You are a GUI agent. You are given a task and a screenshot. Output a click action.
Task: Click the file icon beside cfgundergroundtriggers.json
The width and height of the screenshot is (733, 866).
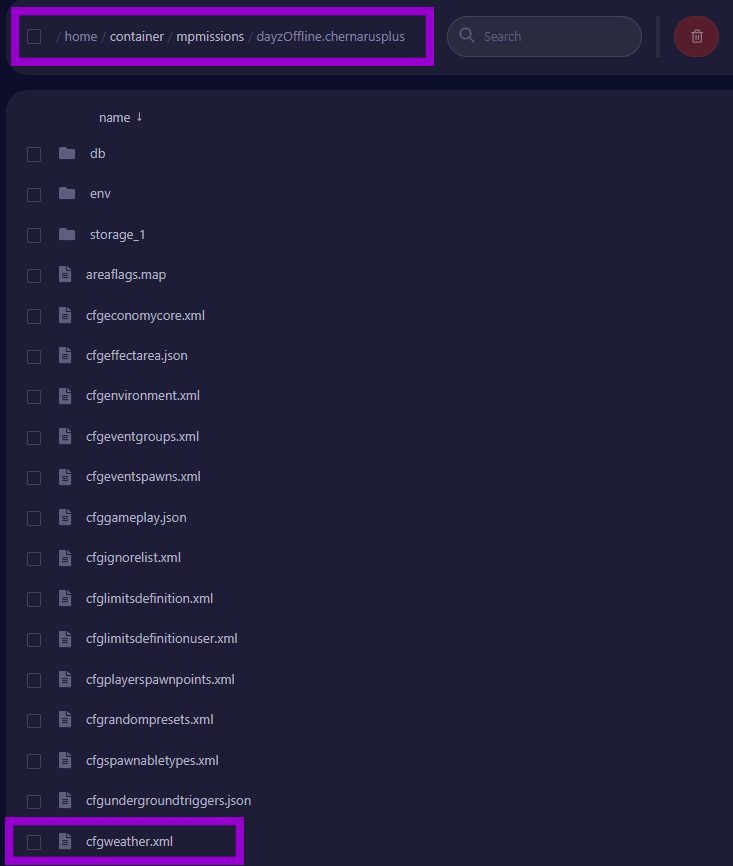[65, 800]
